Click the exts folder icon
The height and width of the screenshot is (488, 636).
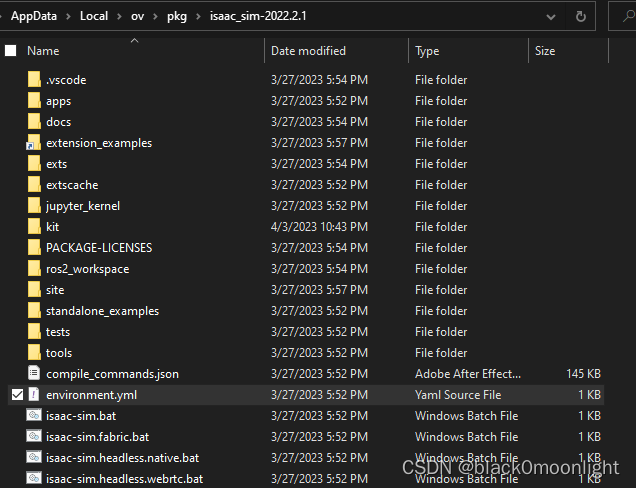[34, 163]
